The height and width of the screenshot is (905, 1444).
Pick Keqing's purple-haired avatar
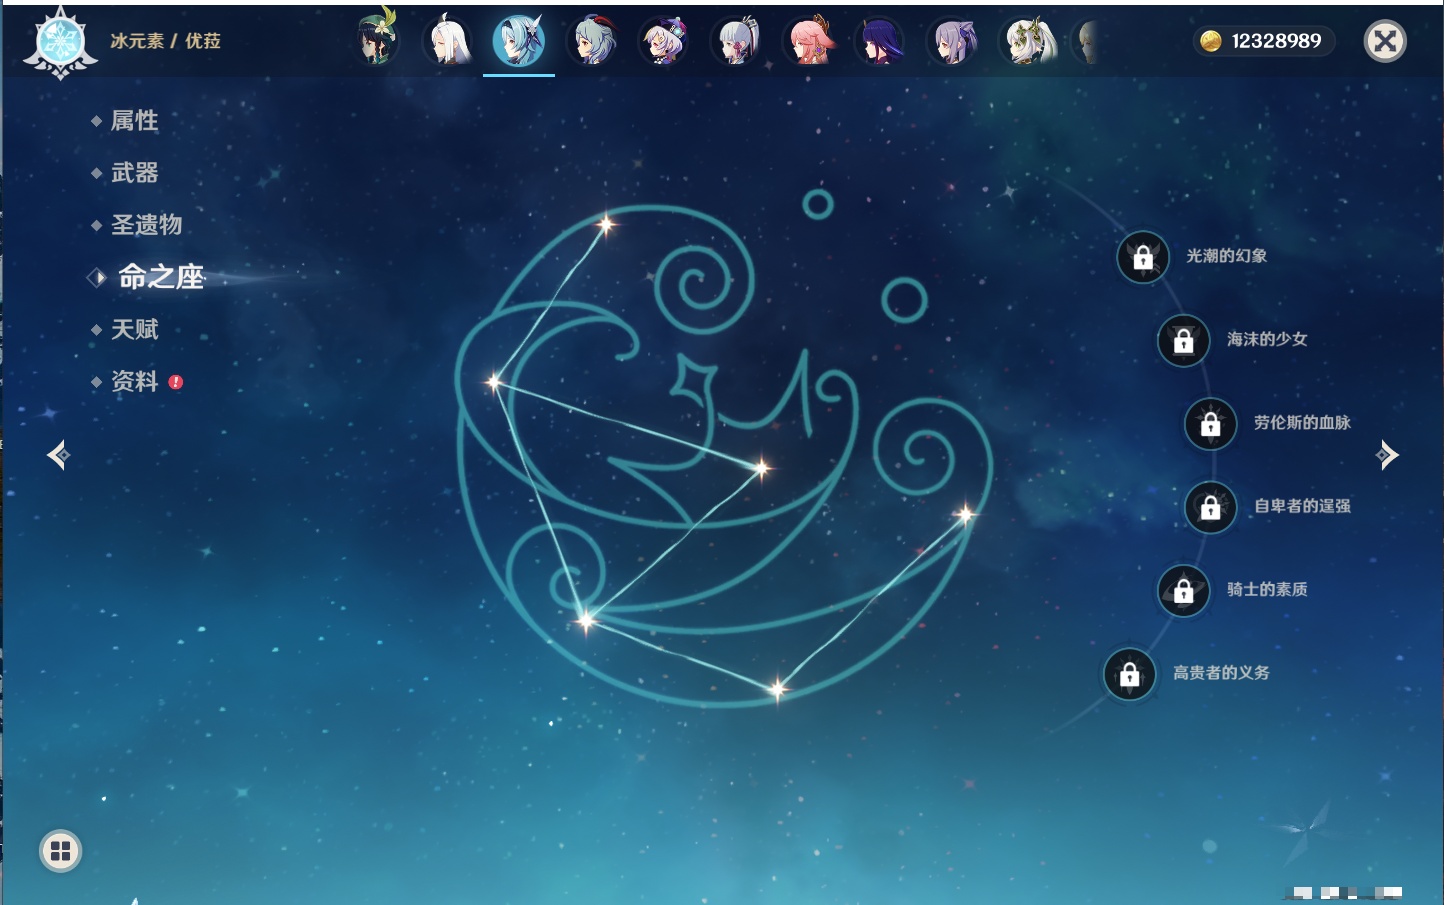(952, 41)
